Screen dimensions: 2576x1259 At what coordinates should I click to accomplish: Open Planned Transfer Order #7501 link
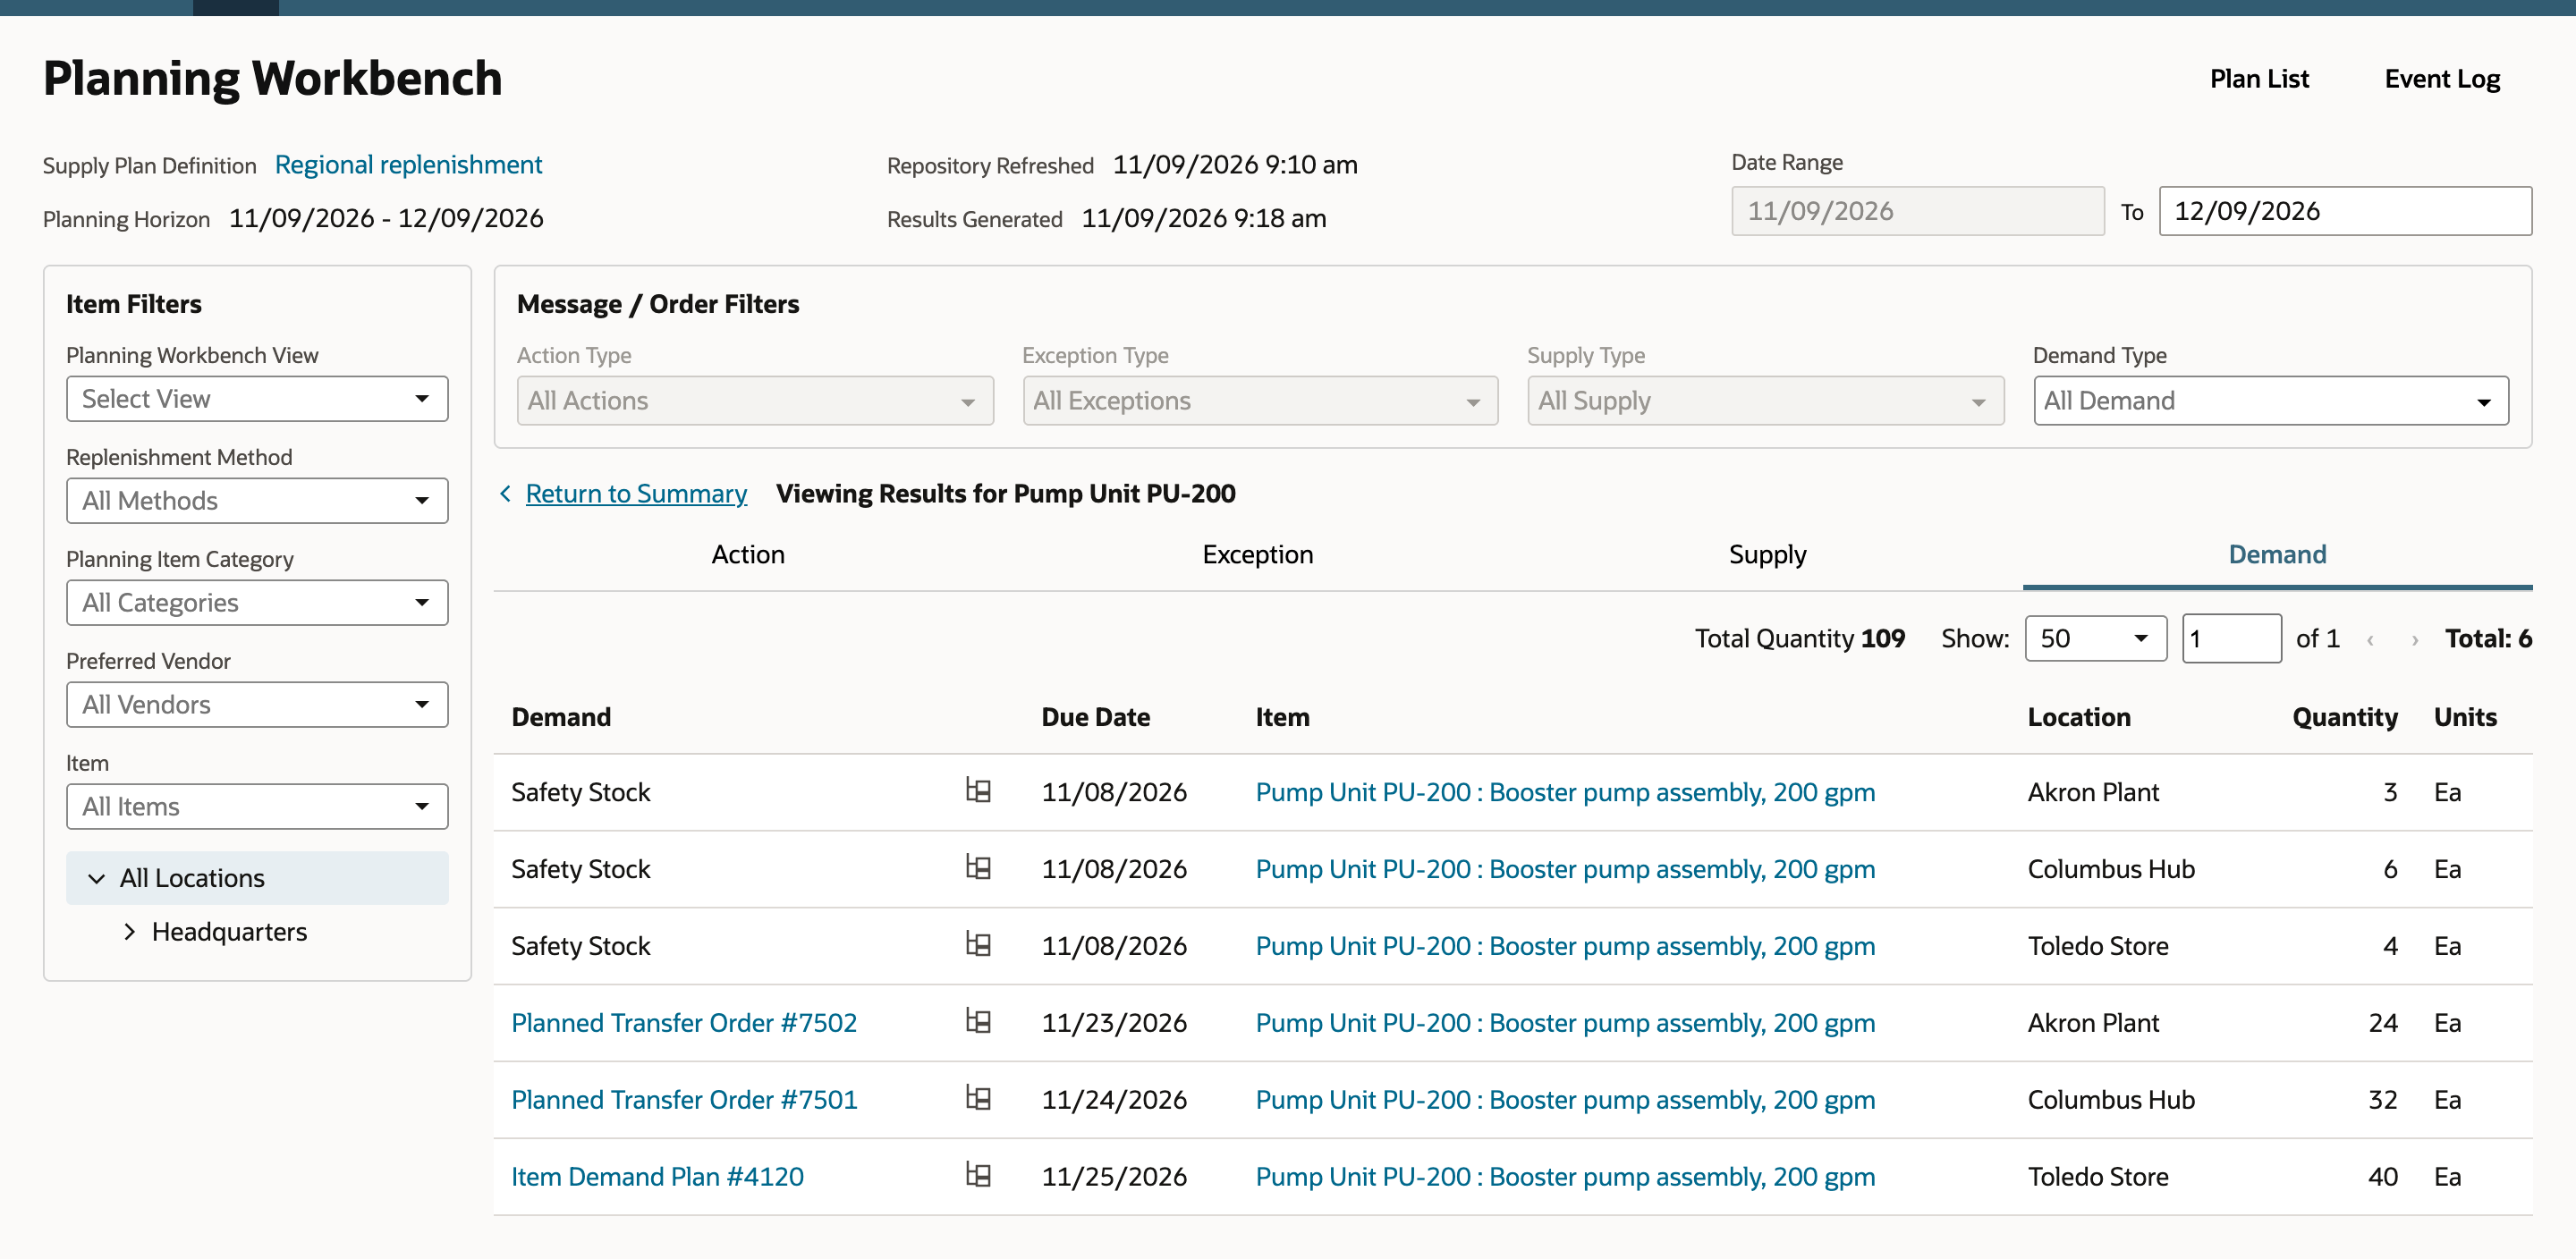click(x=684, y=1100)
